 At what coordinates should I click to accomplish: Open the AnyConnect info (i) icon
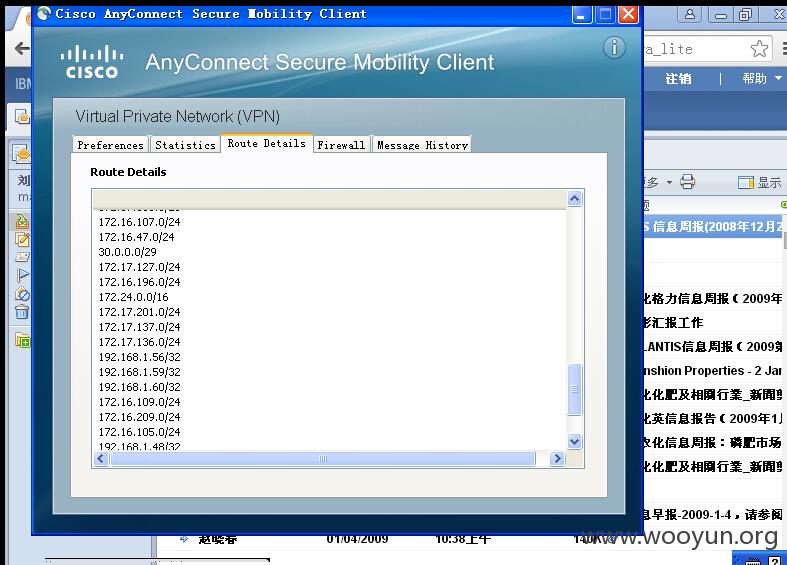[x=614, y=48]
